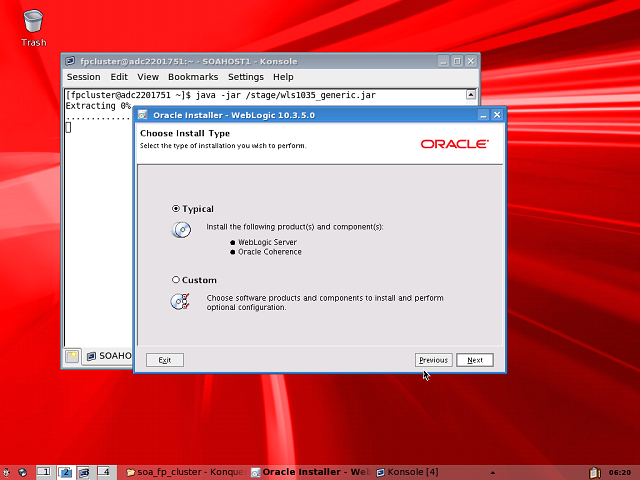Click the Typical install disc icon
Viewport: 640px width, 480px height.
pyautogui.click(x=181, y=230)
